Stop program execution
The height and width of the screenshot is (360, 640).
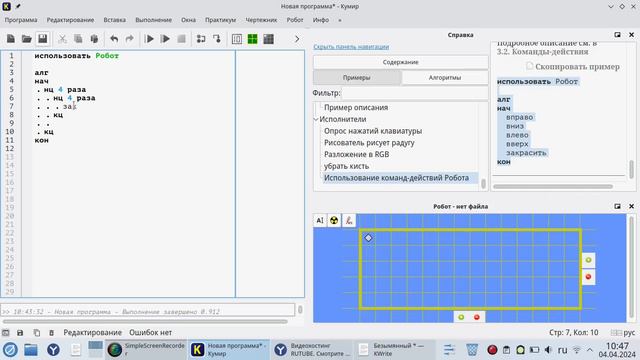pyautogui.click(x=181, y=39)
